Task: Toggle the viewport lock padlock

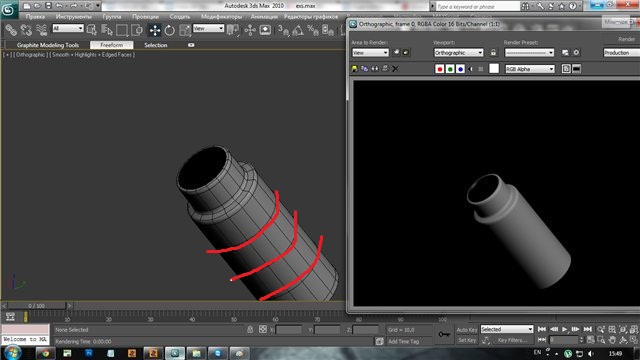Action: pyautogui.click(x=493, y=53)
